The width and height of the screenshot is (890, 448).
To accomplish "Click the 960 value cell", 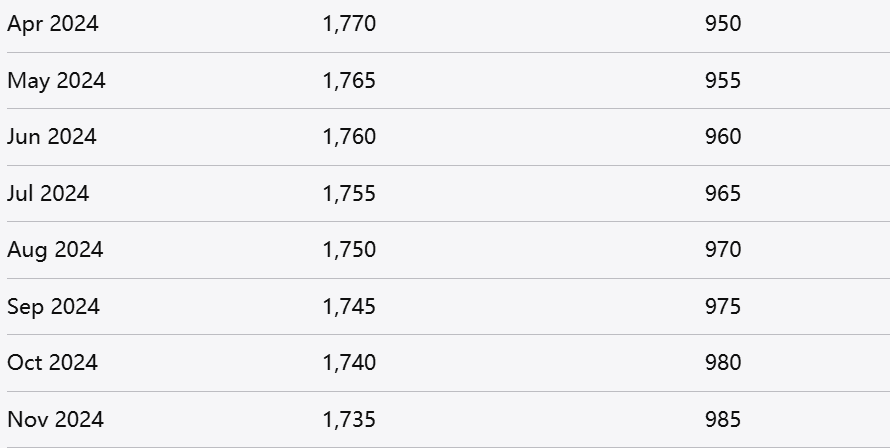I will click(722, 136).
